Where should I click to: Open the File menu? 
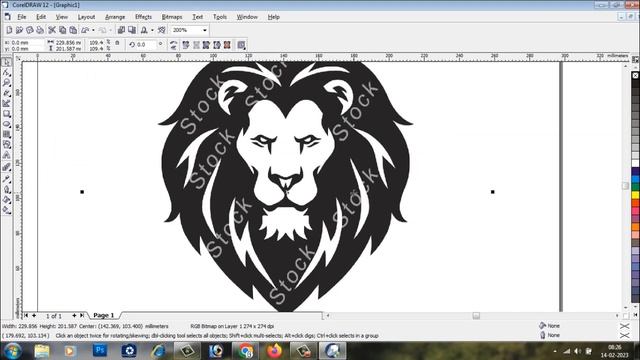22,17
